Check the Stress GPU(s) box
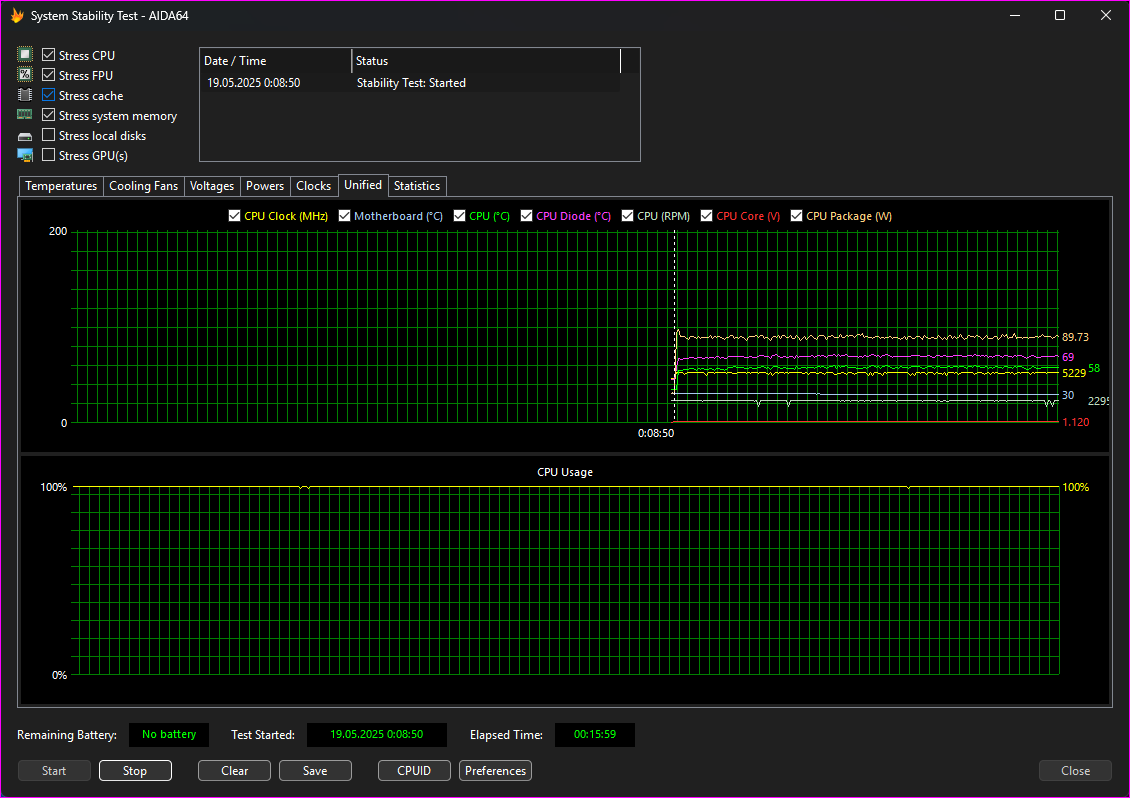This screenshot has width=1130, height=798. pyautogui.click(x=48, y=155)
